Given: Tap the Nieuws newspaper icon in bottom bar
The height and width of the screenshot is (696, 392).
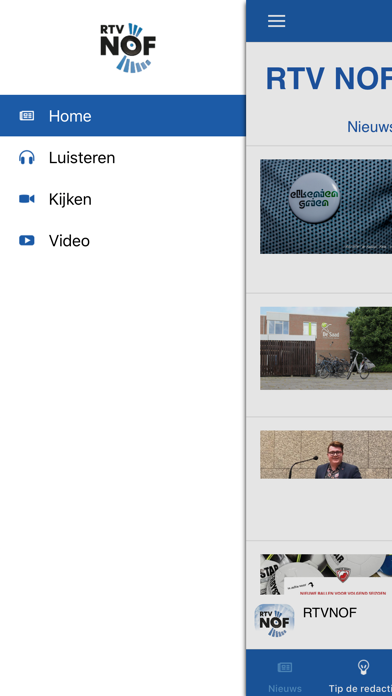Looking at the screenshot, I should tap(285, 667).
